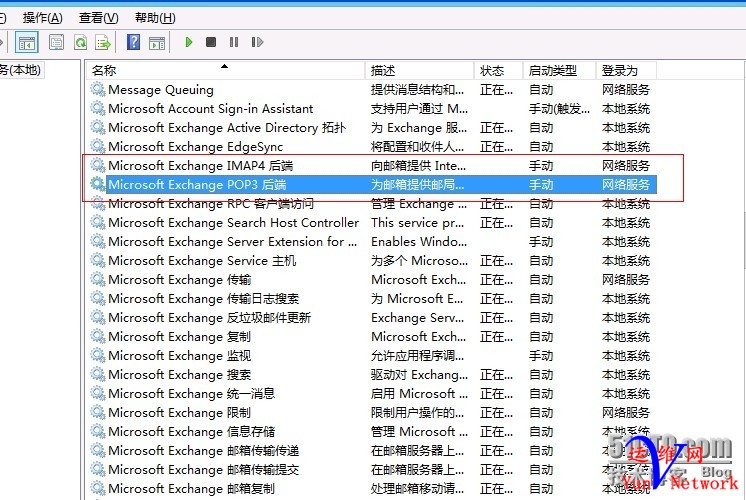This screenshot has height=500, width=746.
Task: Restart the service with the restart icon
Action: tap(257, 42)
